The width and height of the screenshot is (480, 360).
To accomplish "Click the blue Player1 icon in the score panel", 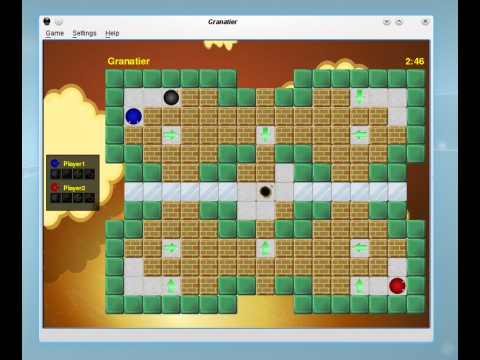I will point(55,163).
